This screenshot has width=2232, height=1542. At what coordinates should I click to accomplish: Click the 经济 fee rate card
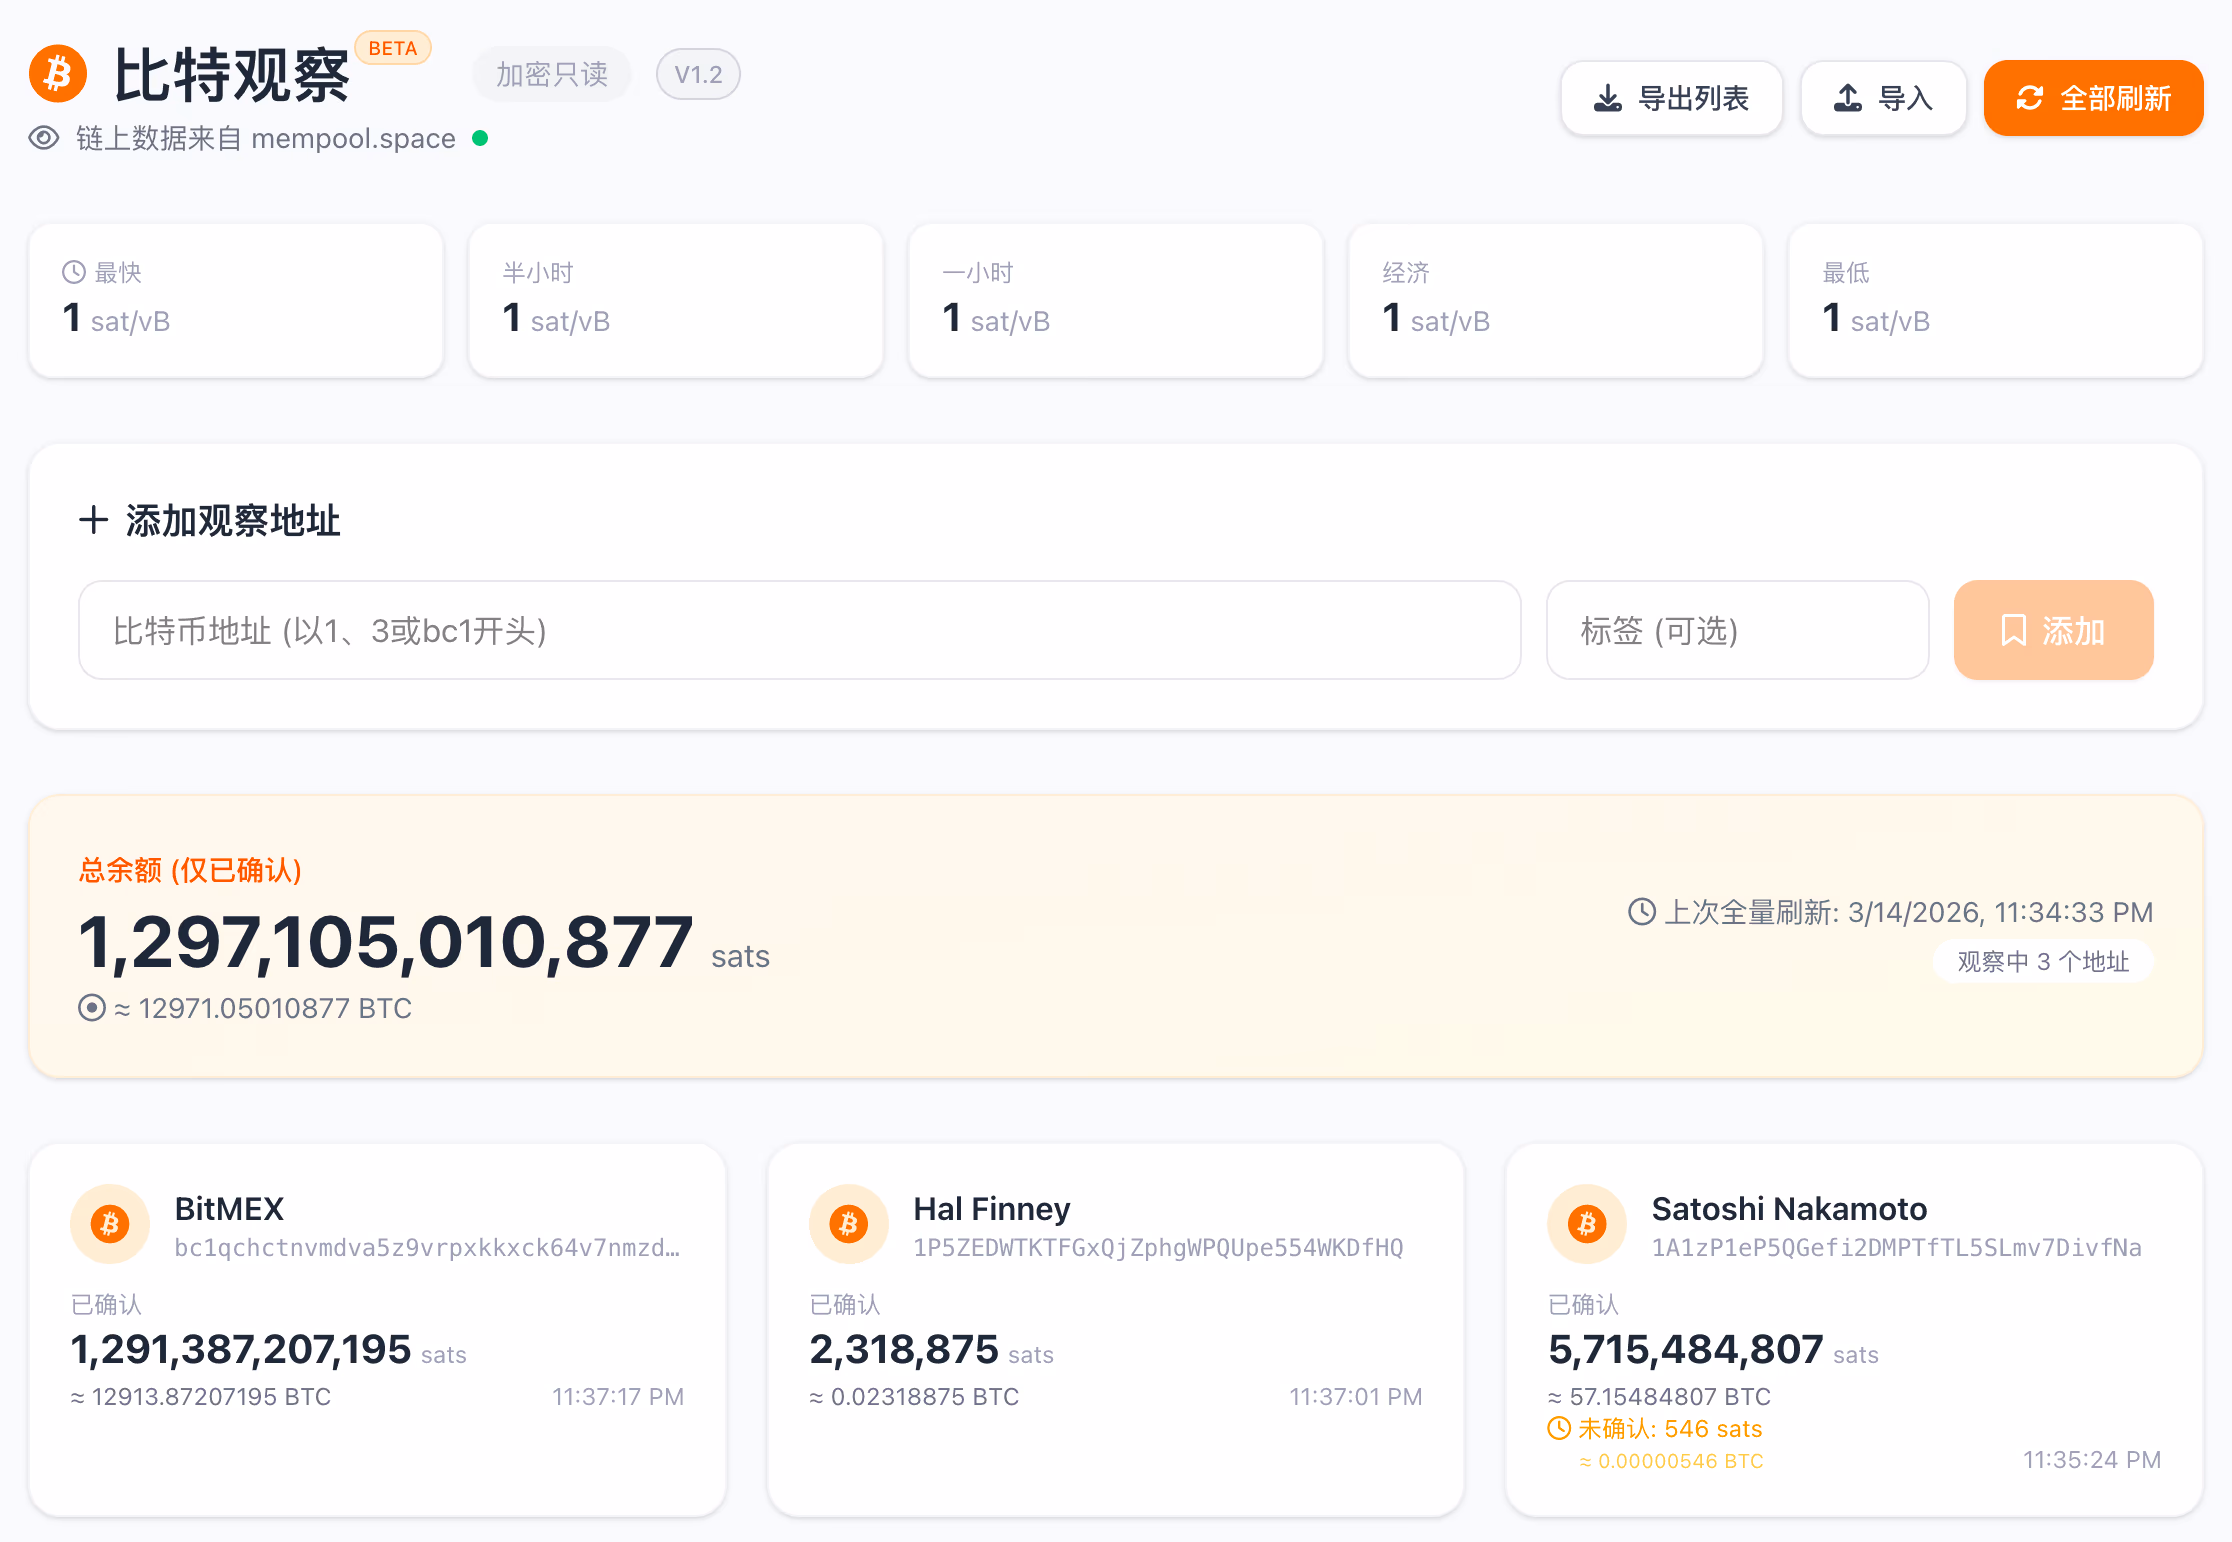point(1556,300)
